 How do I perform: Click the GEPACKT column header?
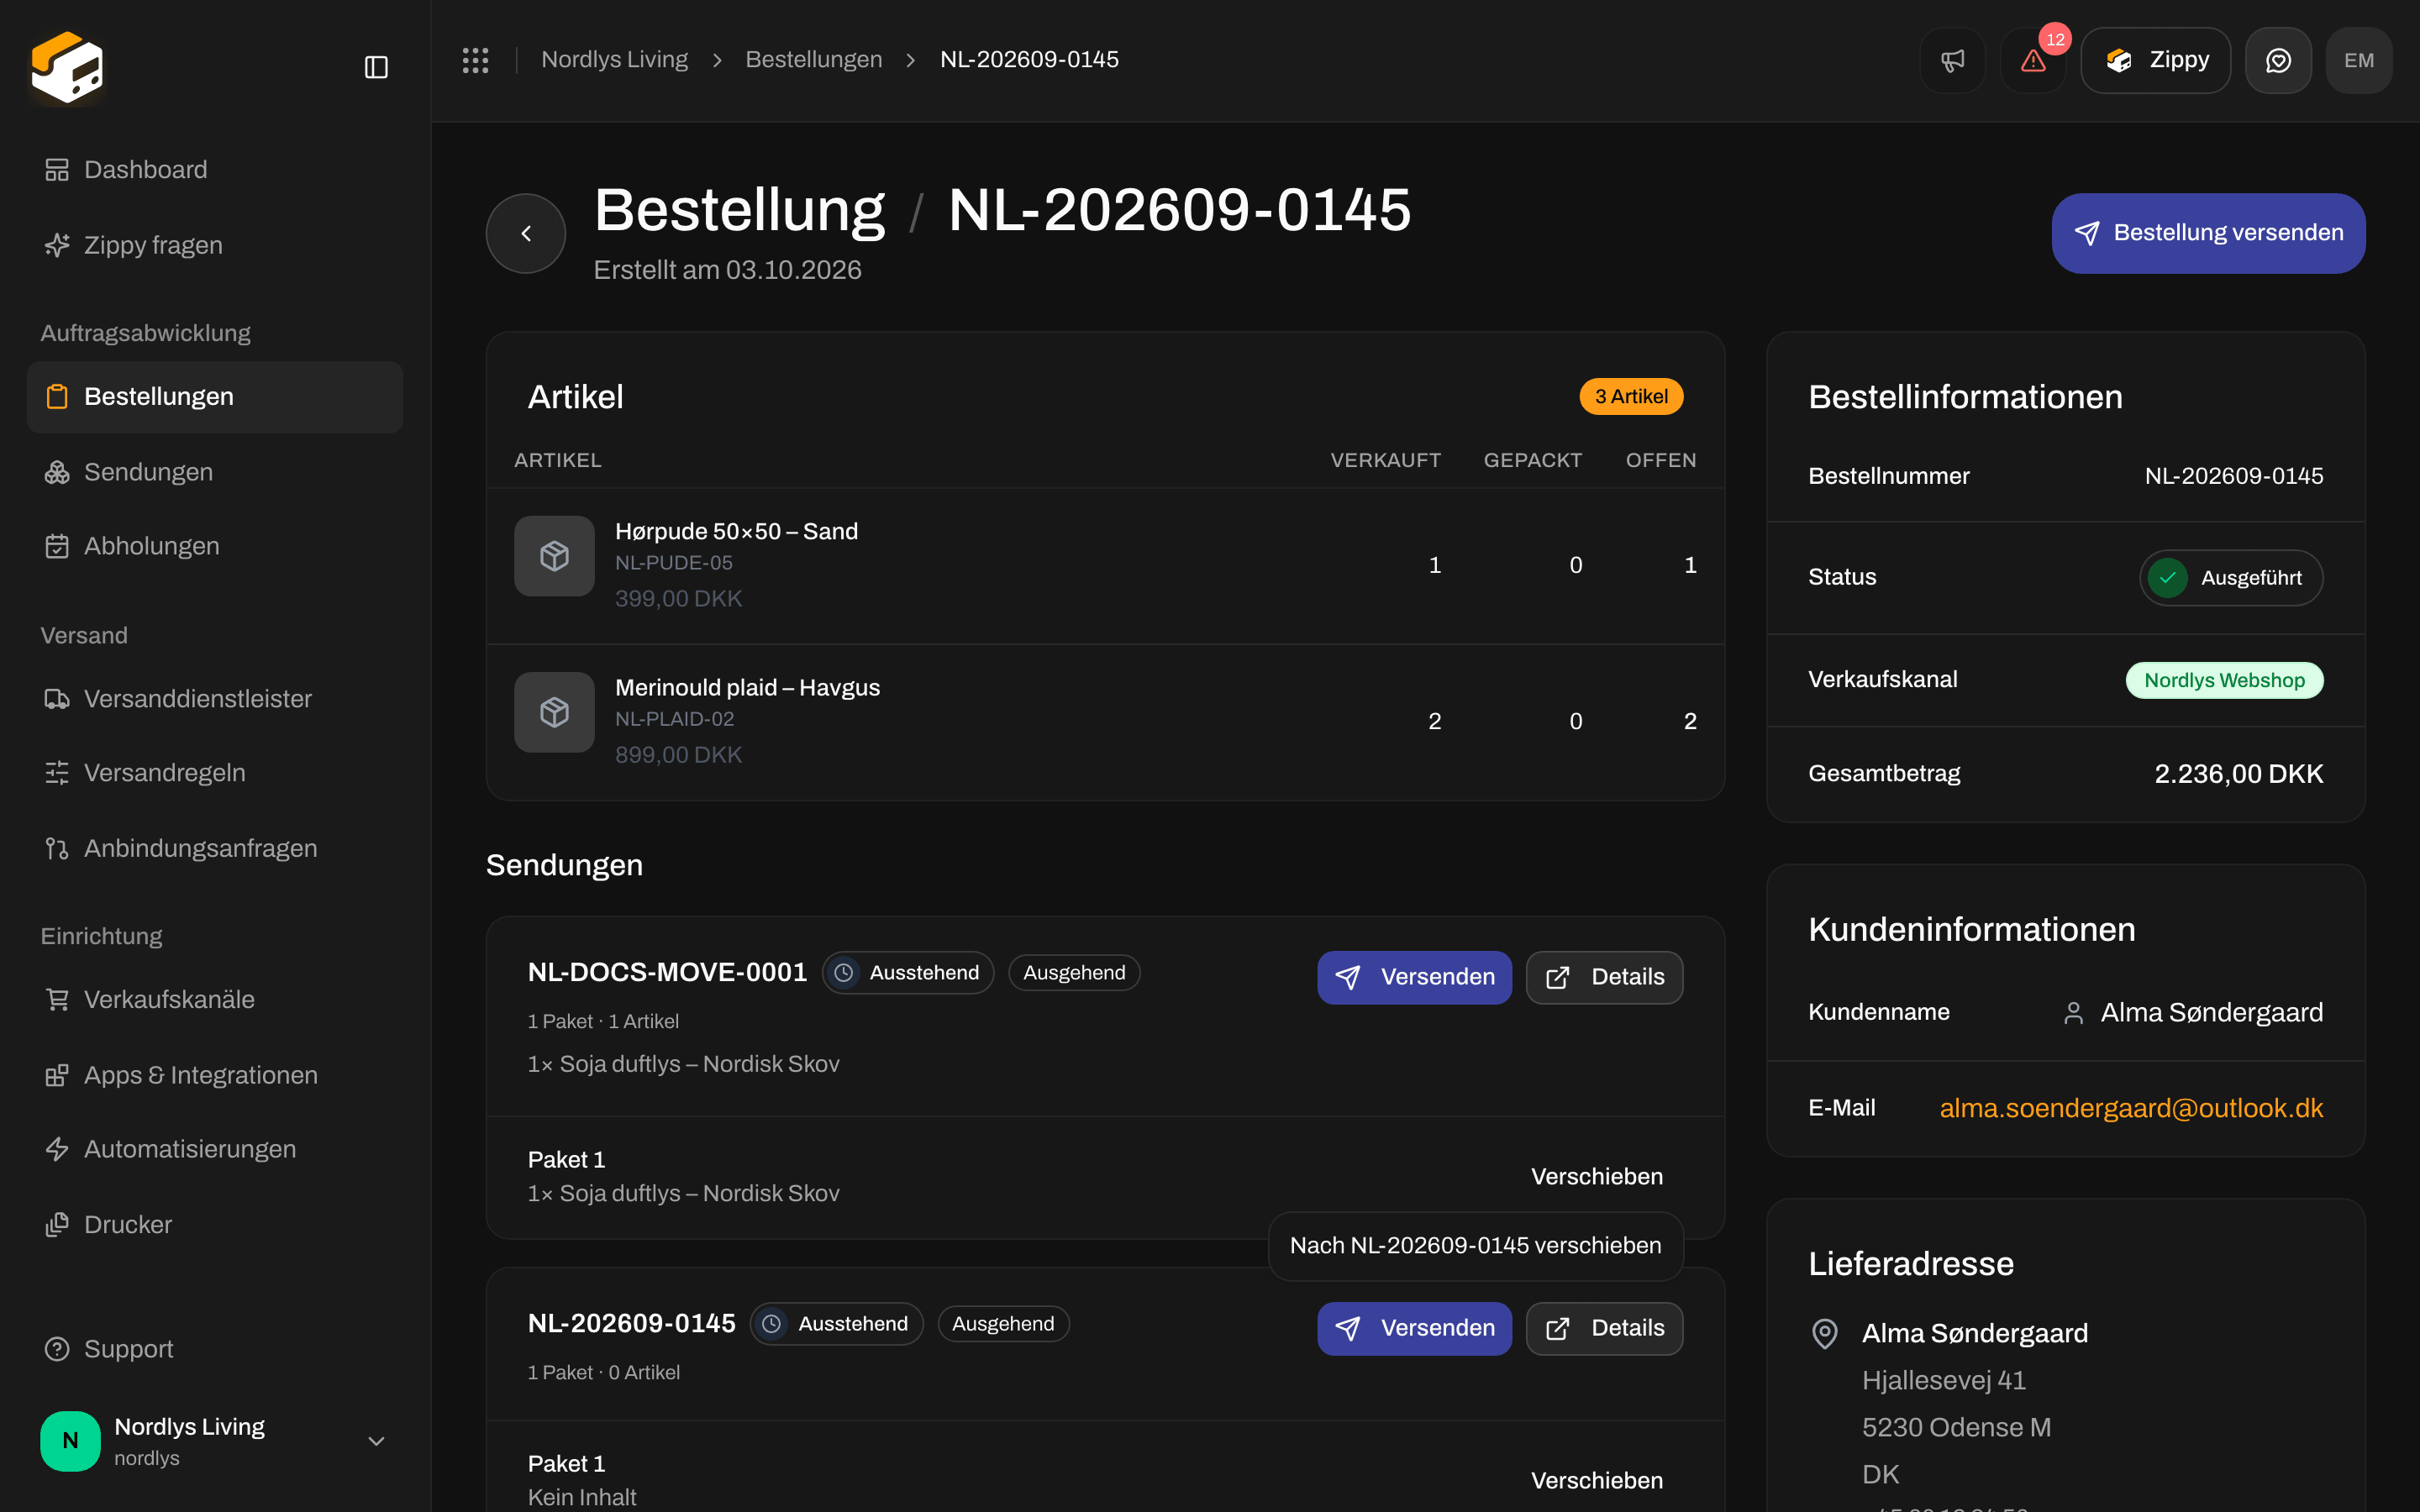pyautogui.click(x=1532, y=460)
